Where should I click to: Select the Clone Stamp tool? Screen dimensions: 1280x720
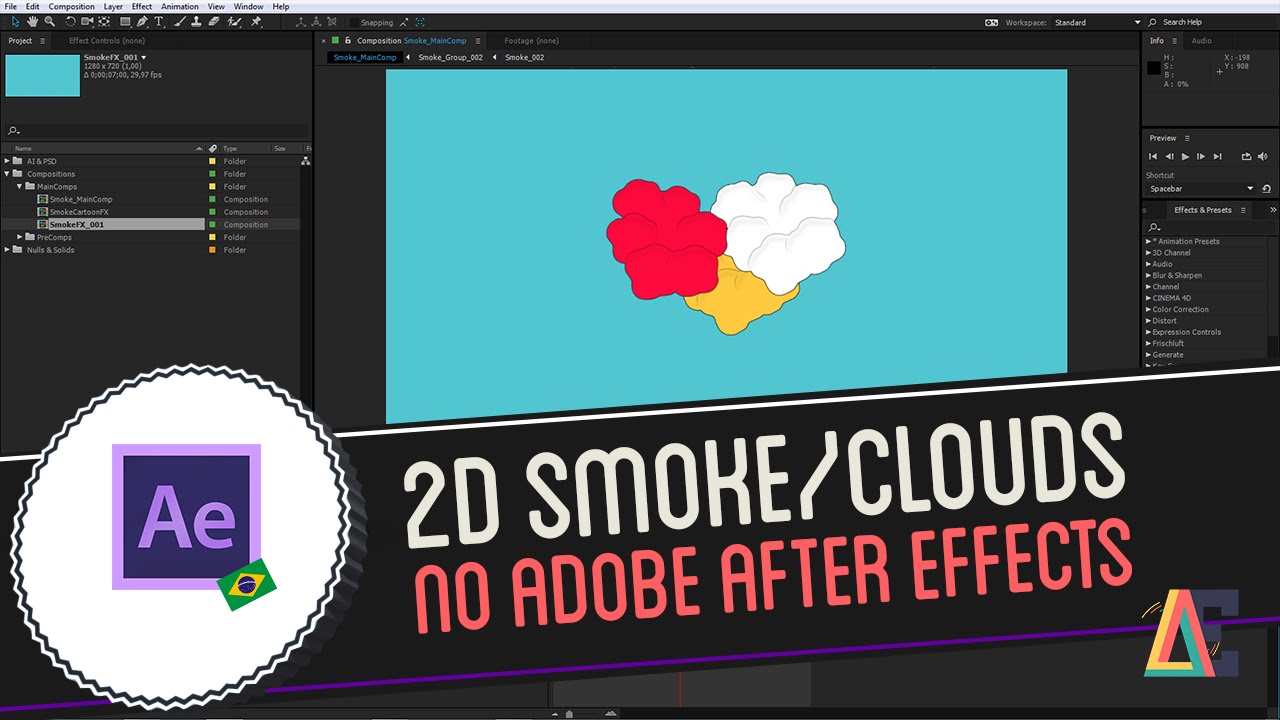196,22
